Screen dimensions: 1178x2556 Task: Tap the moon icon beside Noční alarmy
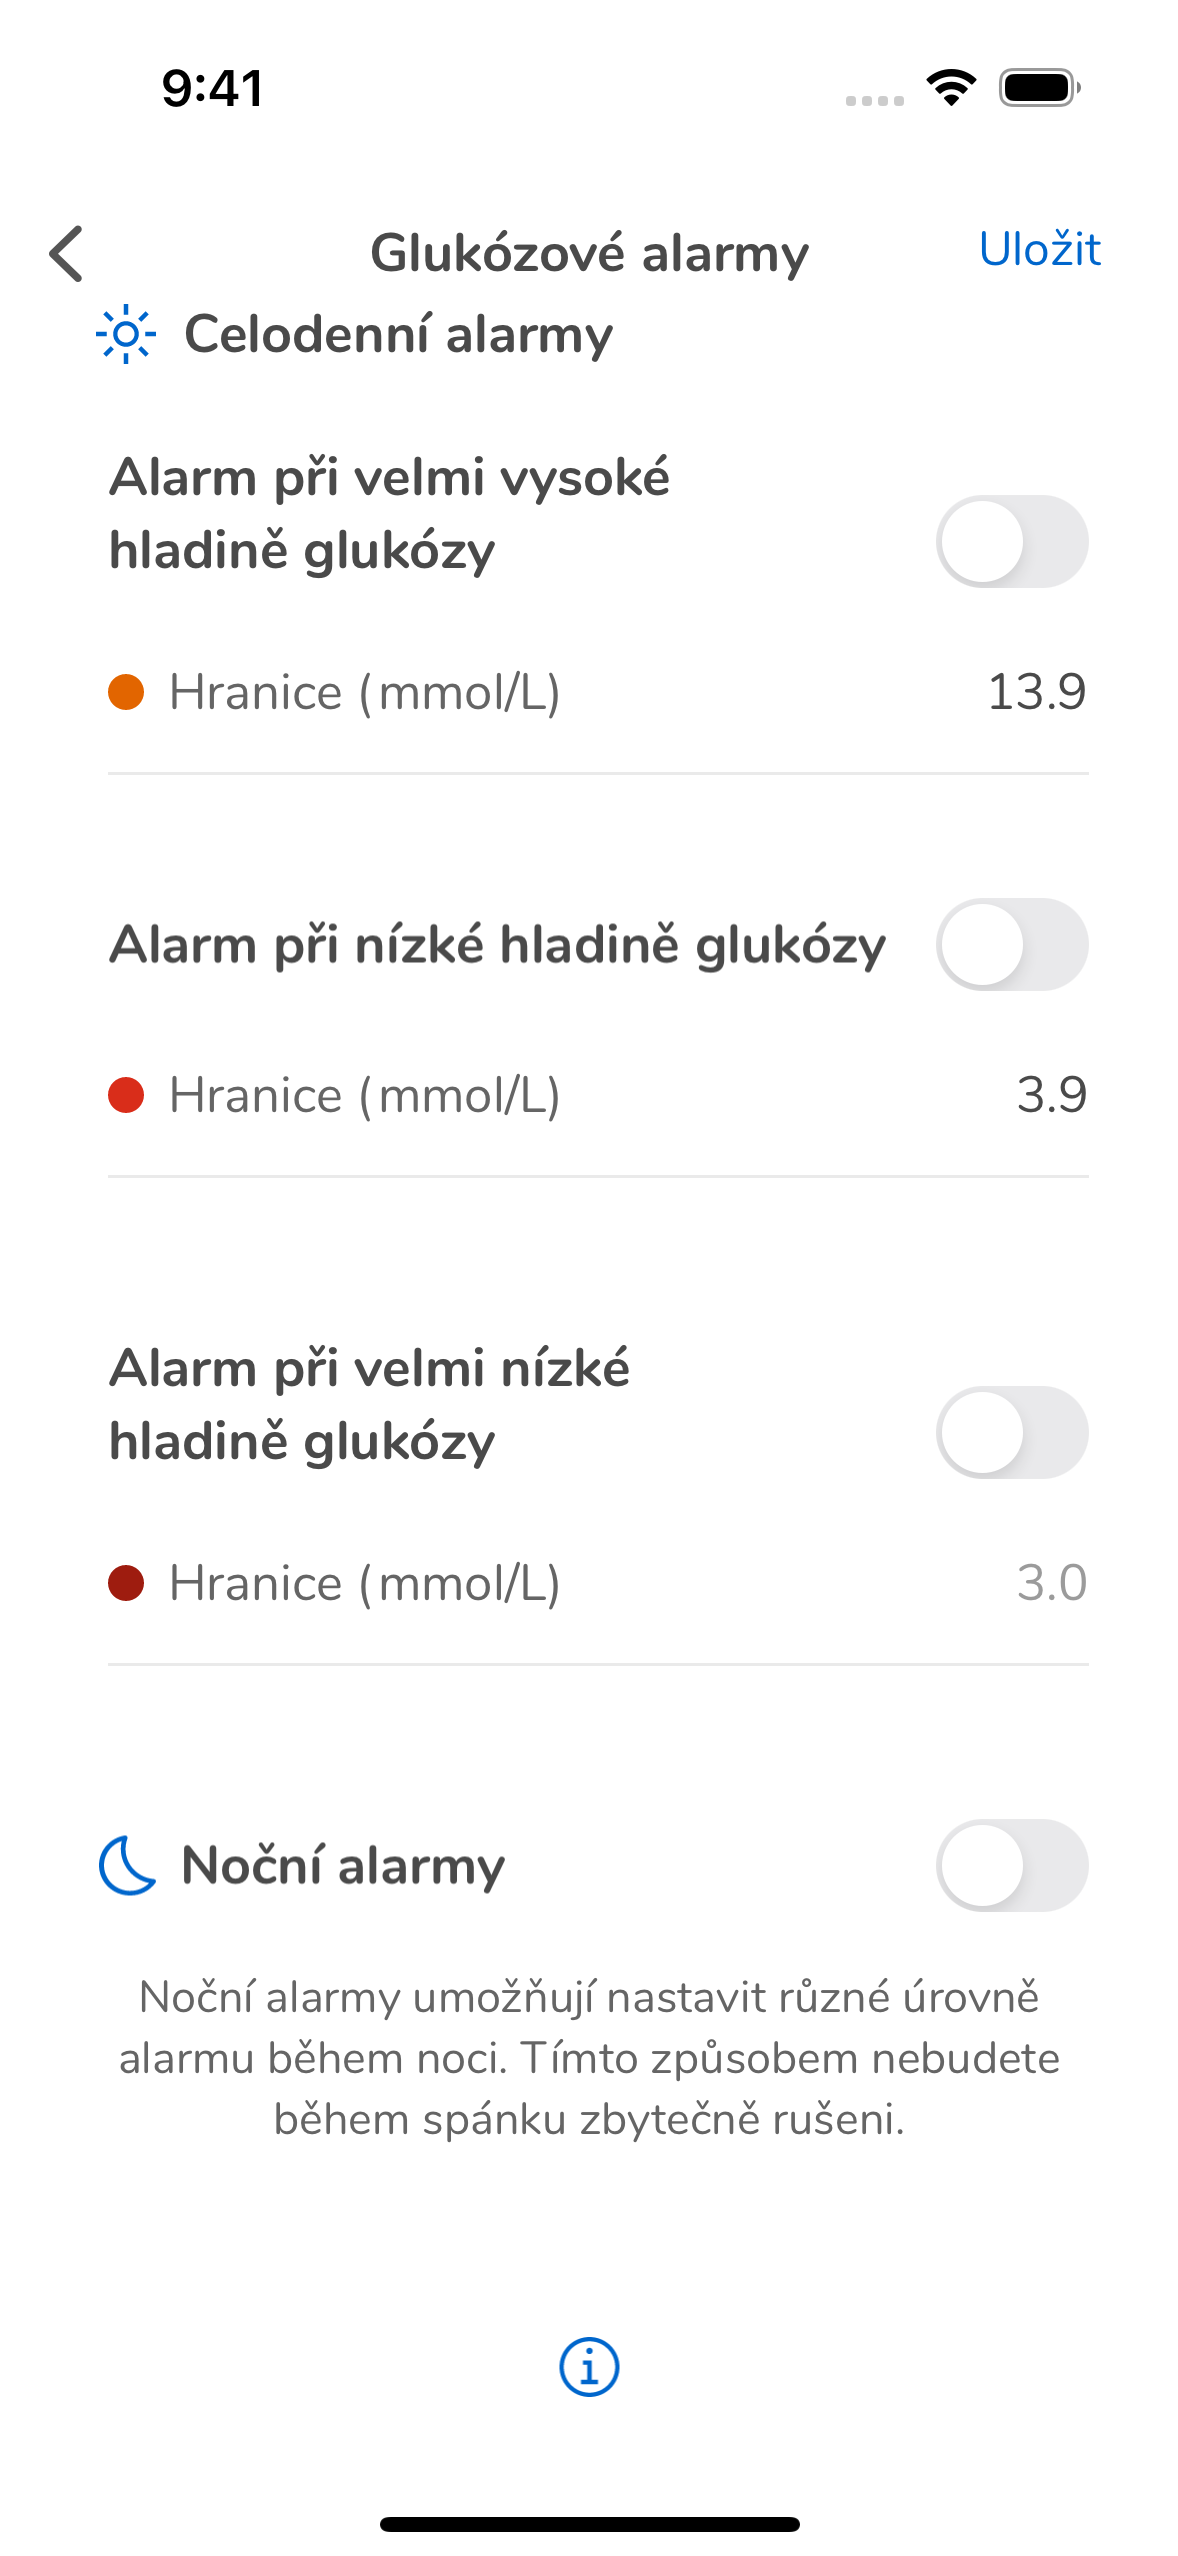click(128, 1865)
